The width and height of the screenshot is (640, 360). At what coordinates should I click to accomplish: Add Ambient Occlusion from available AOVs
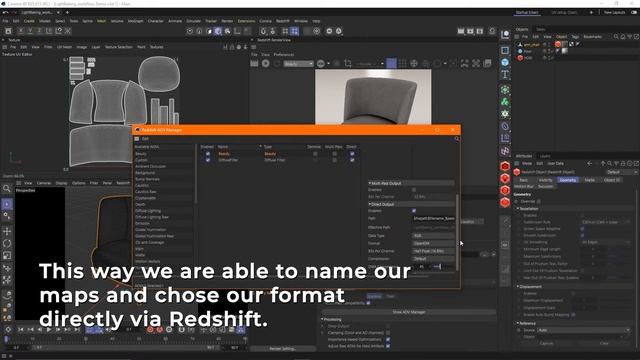151,167
